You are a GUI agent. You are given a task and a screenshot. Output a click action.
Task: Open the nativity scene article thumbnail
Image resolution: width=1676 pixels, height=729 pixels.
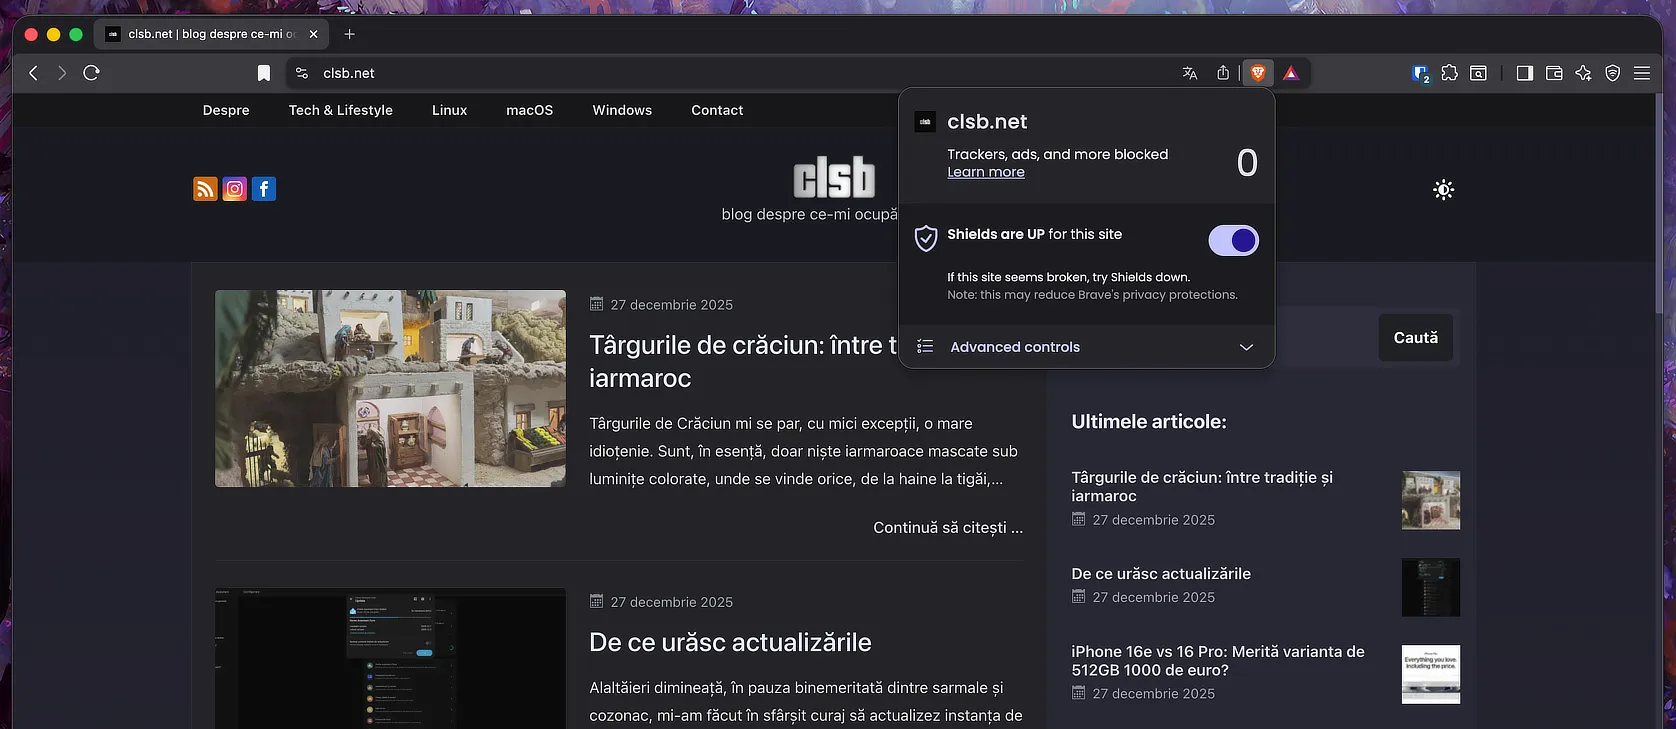pyautogui.click(x=390, y=388)
